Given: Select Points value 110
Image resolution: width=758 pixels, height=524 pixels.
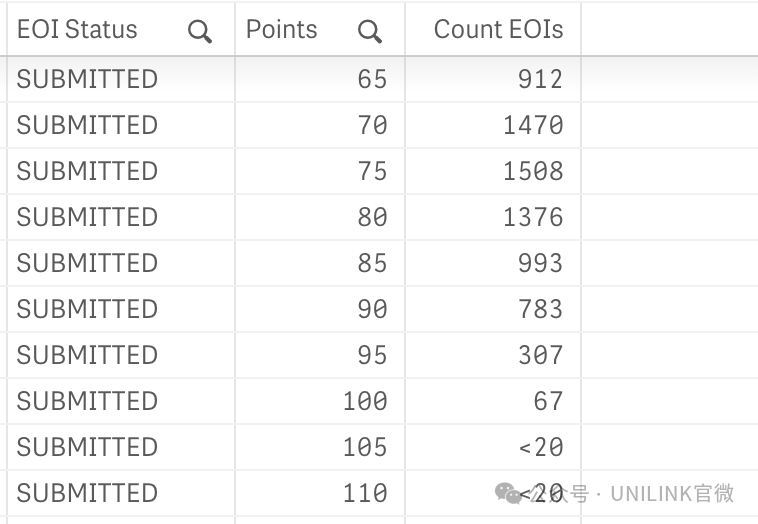Looking at the screenshot, I should tap(365, 493).
